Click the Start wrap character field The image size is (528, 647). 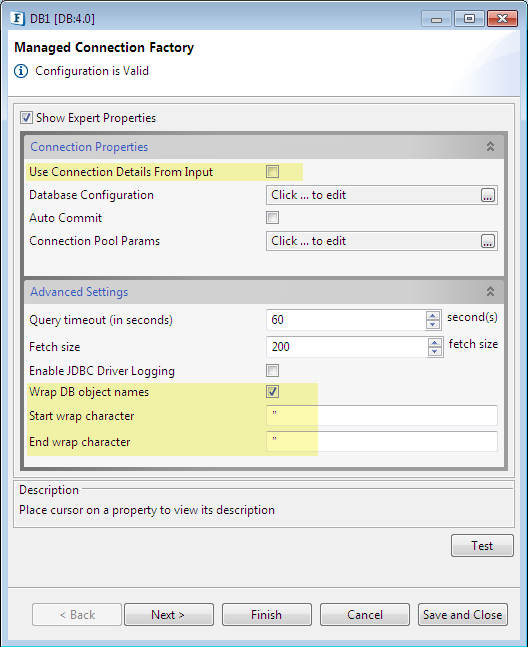point(382,415)
